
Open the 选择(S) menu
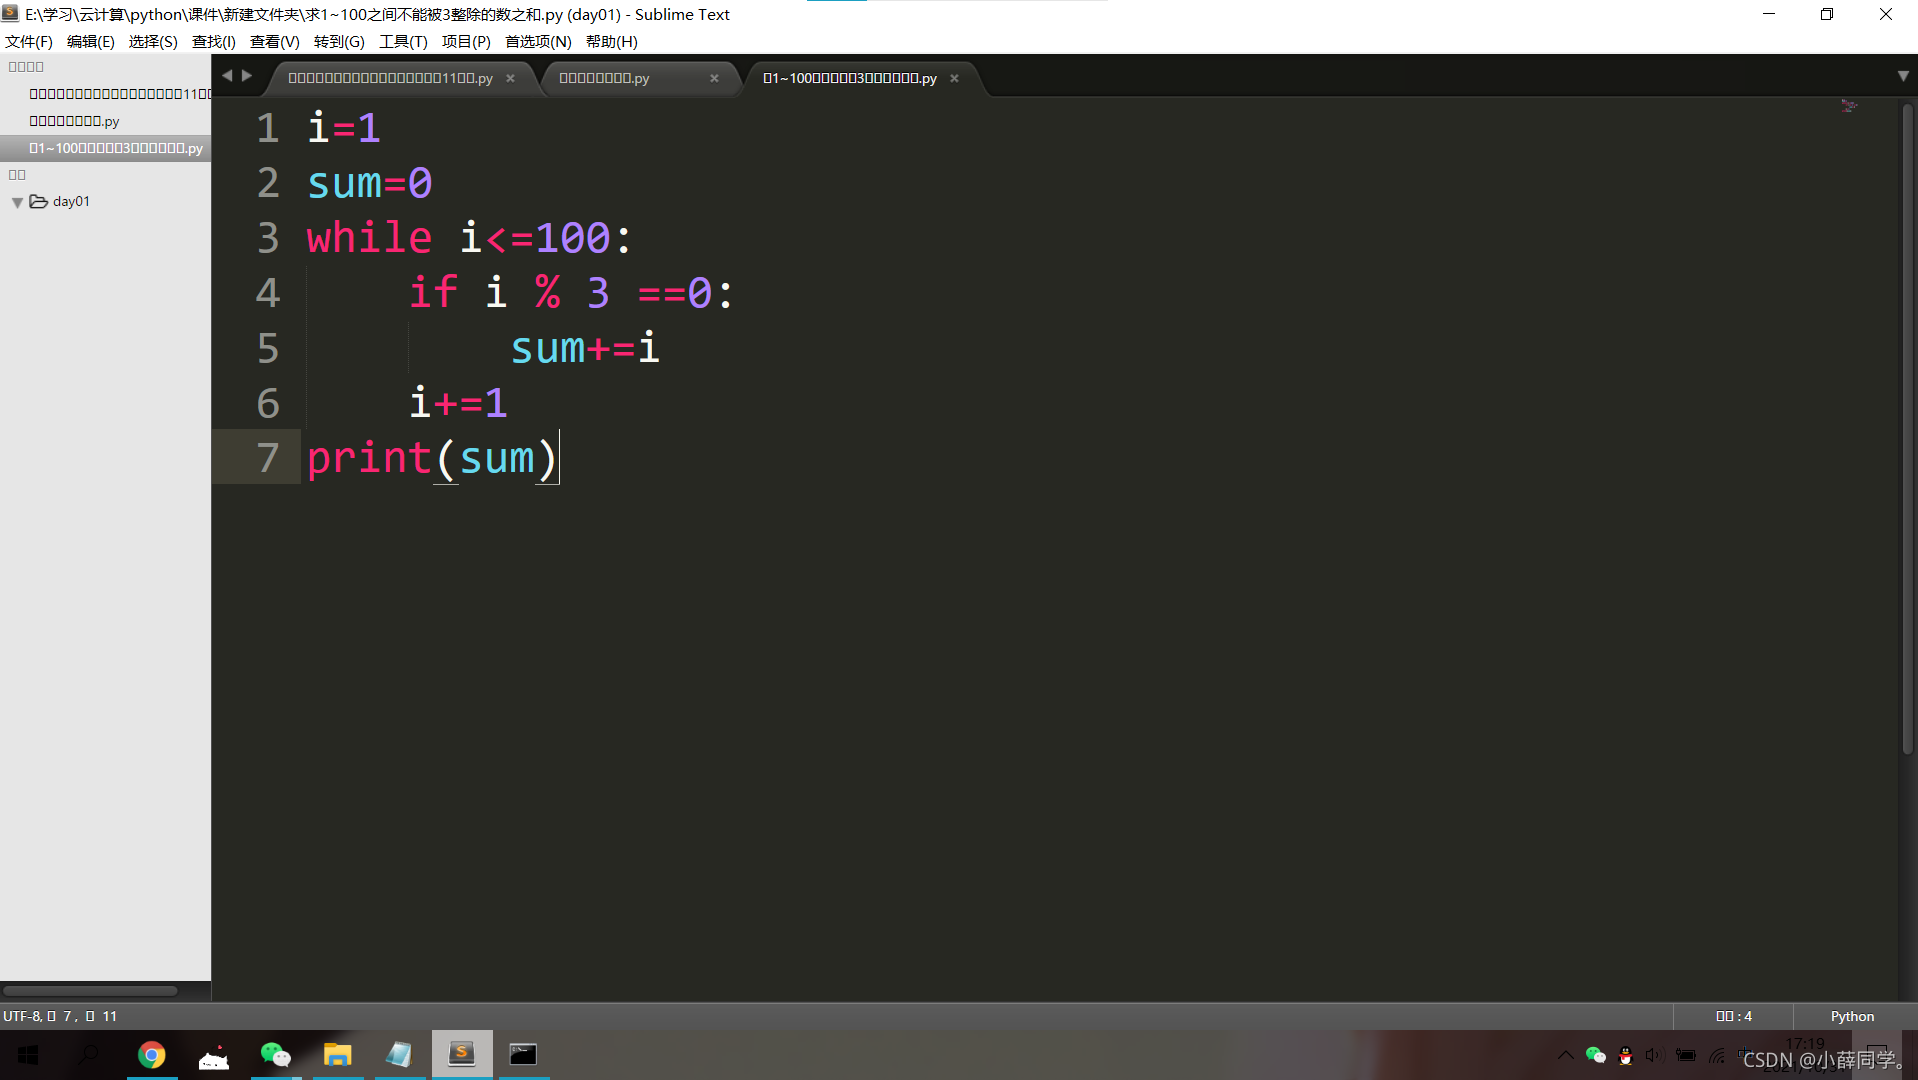153,41
